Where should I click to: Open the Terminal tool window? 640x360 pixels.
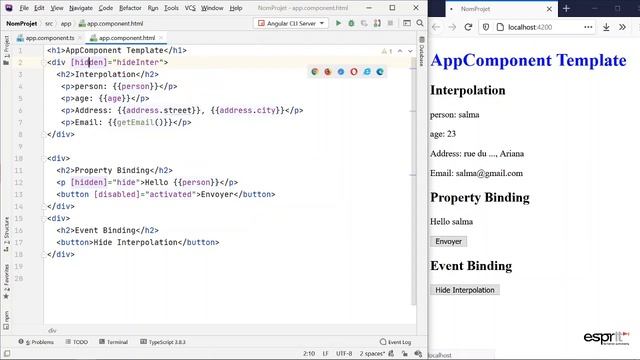[x=113, y=342]
